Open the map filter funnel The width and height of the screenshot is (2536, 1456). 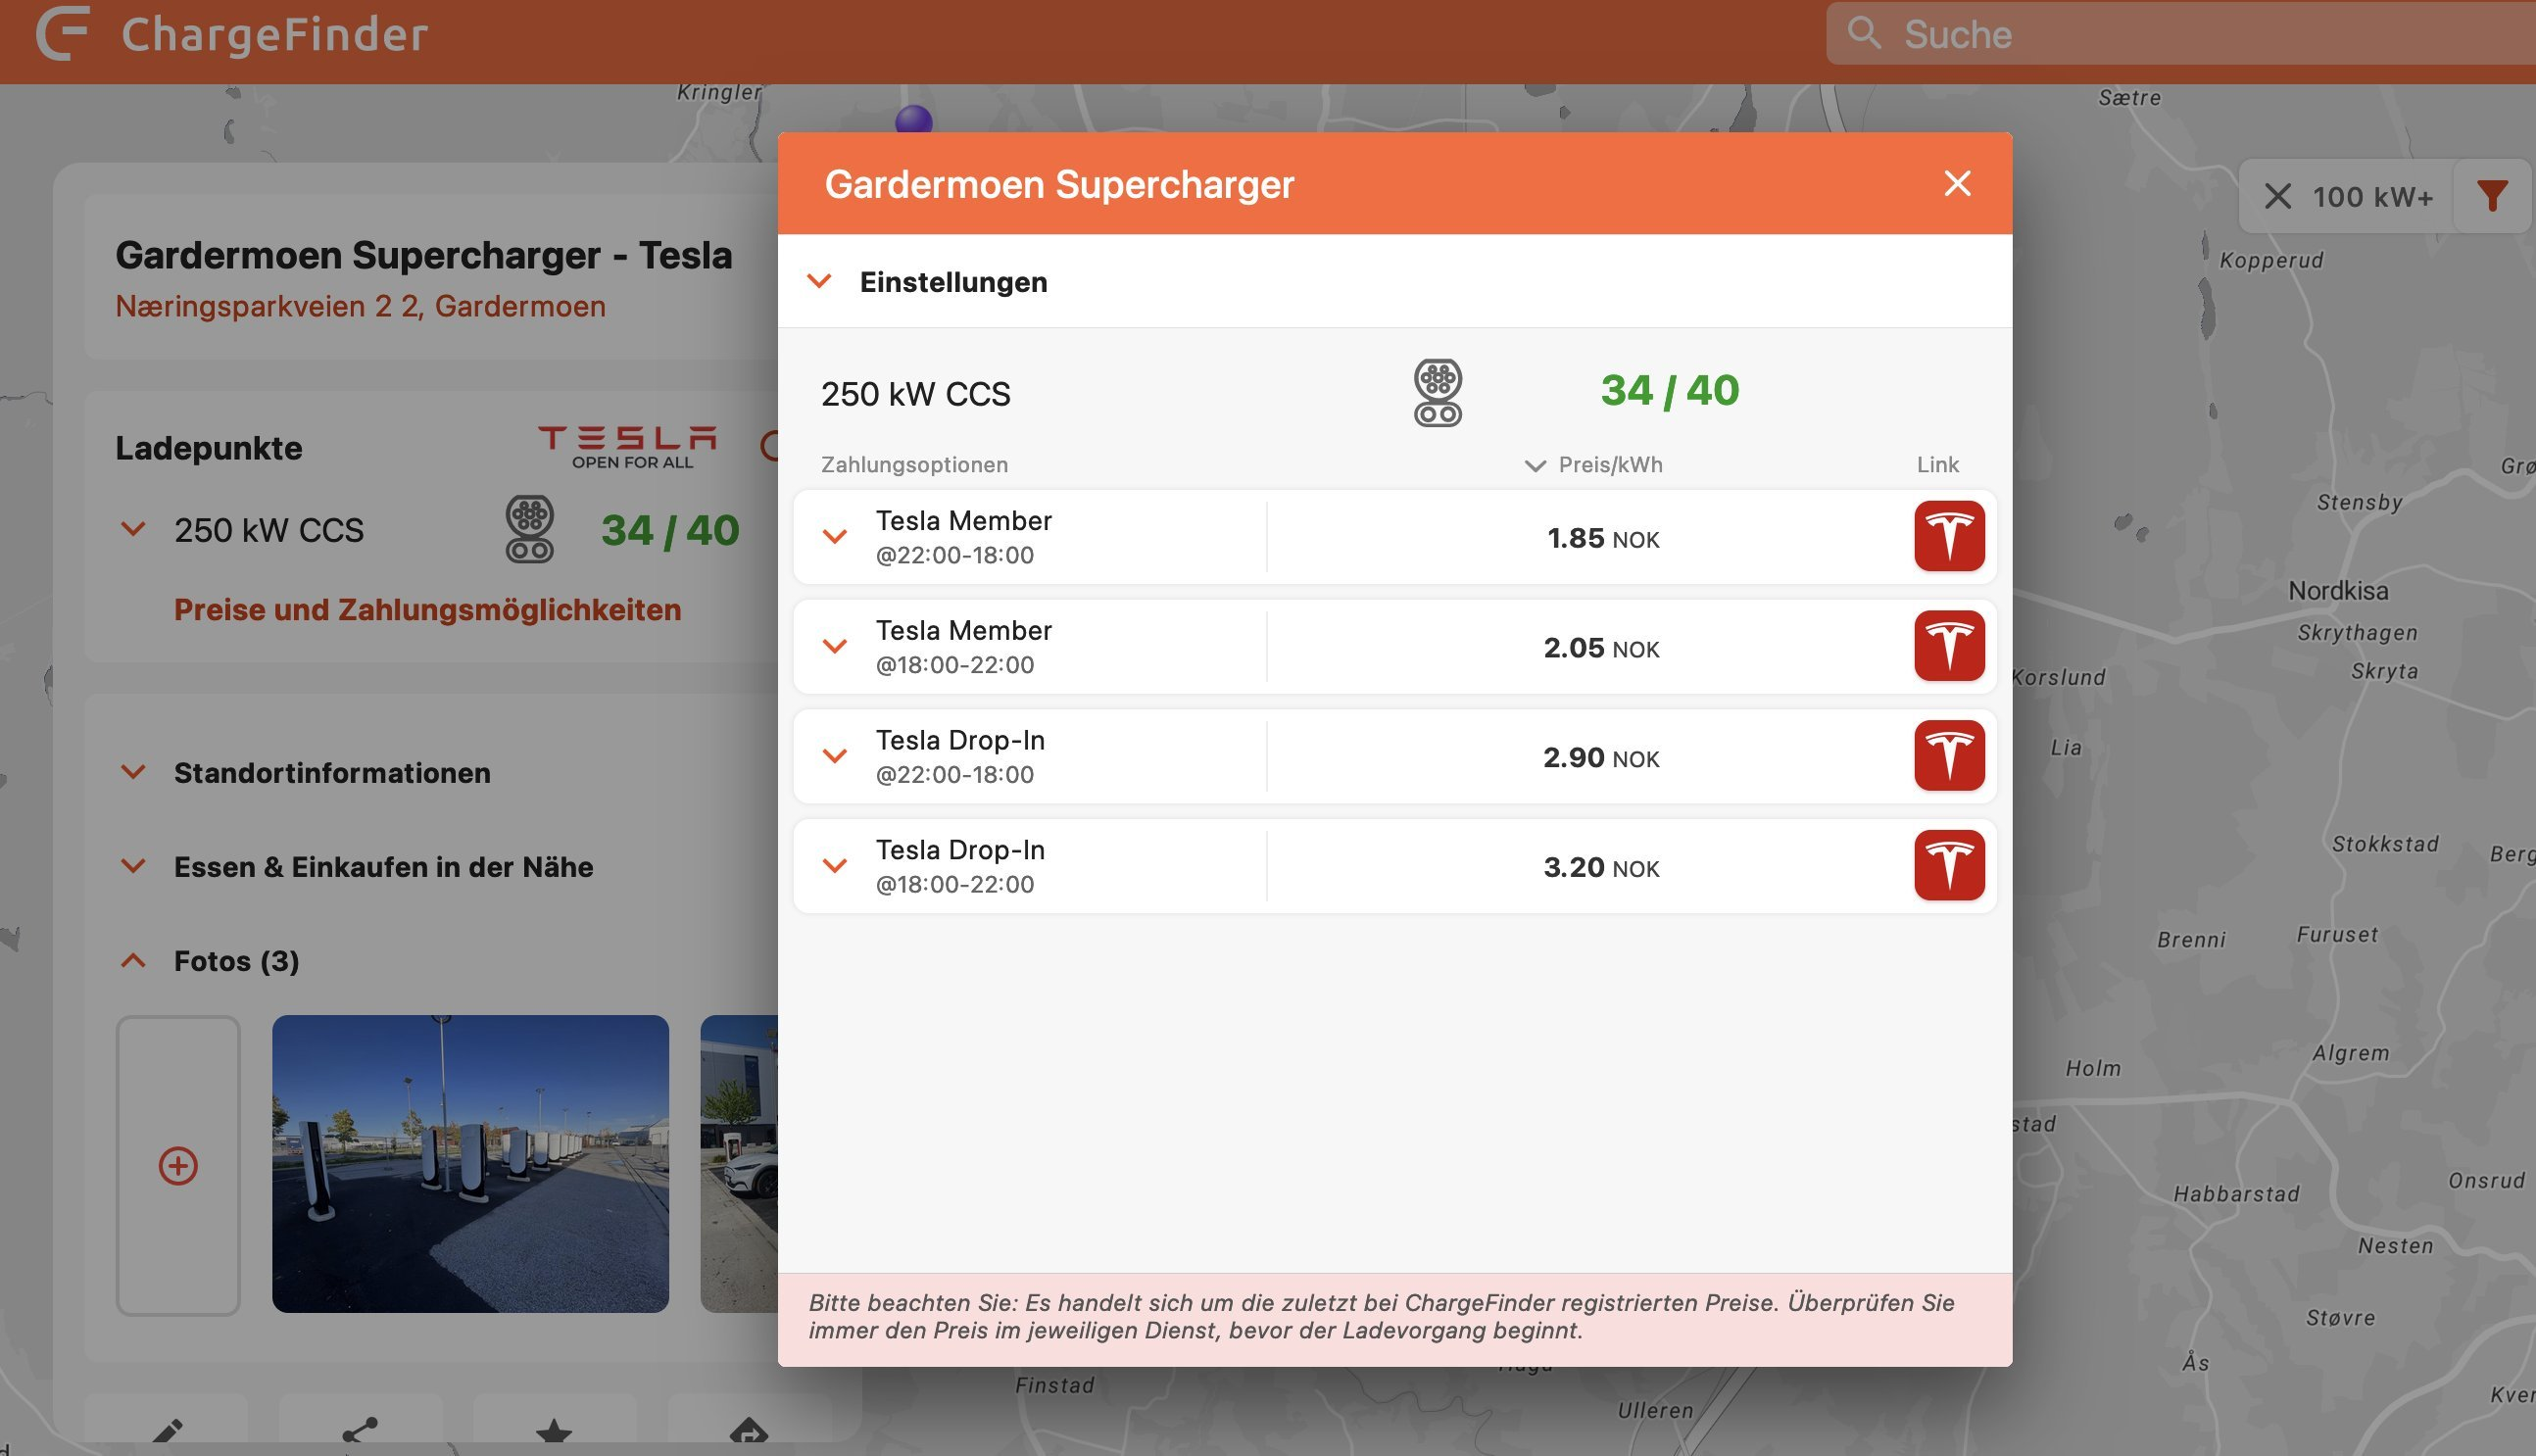tap(2491, 196)
